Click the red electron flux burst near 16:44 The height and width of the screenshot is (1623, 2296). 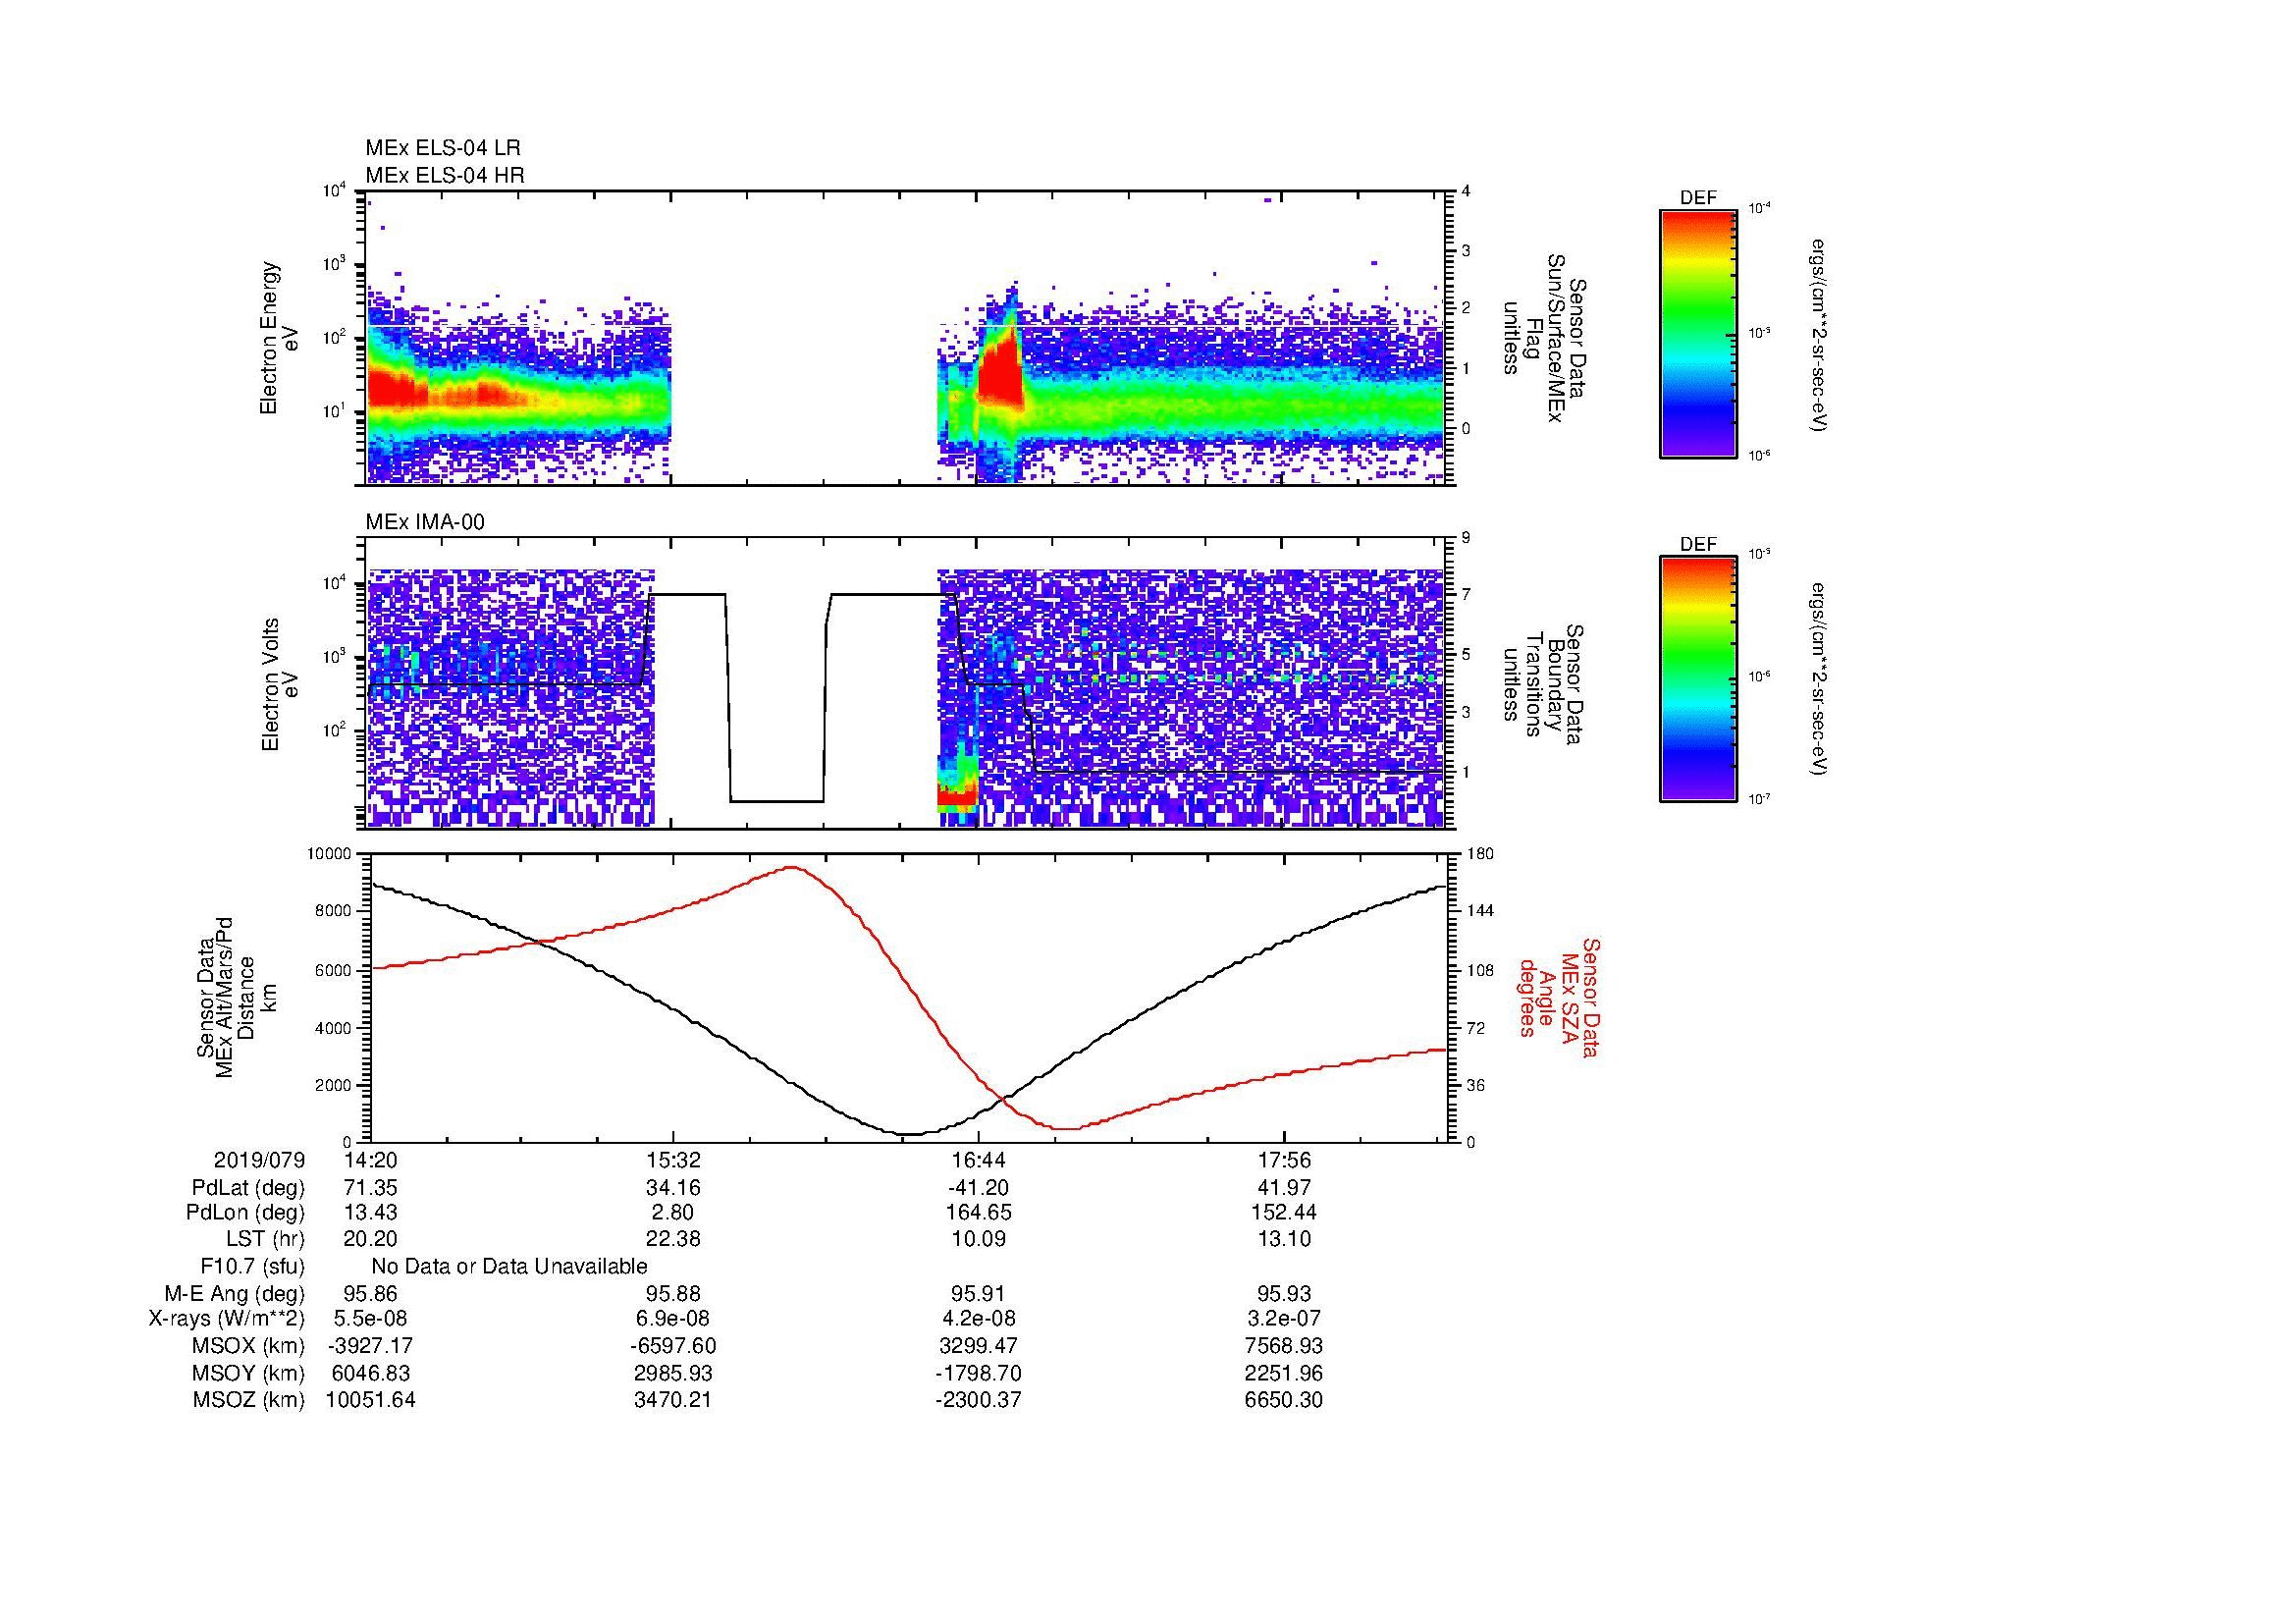click(x=1000, y=370)
